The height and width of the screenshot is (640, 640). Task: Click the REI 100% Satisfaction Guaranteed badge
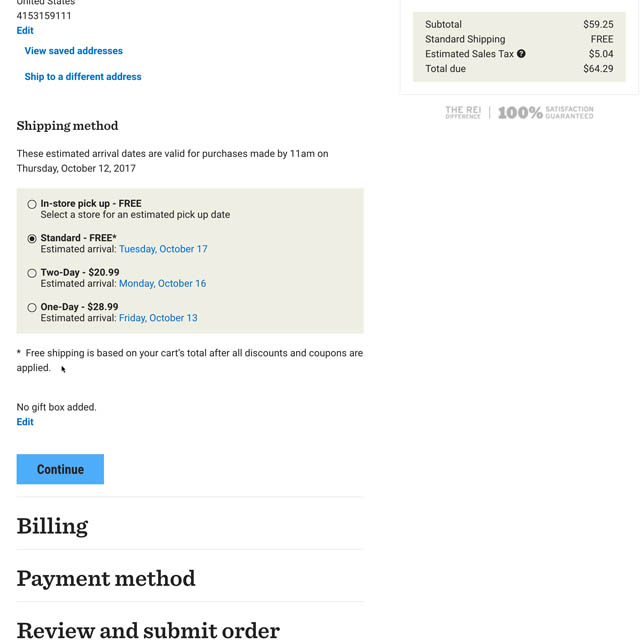tap(519, 113)
